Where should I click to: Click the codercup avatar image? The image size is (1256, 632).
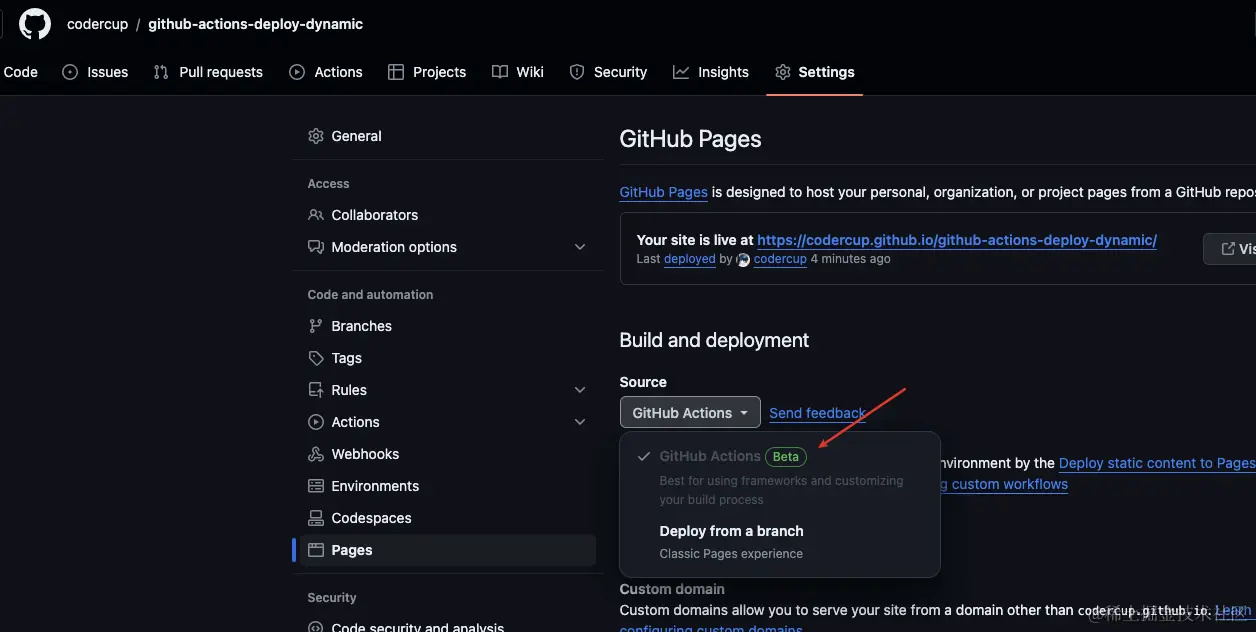[x=743, y=259]
